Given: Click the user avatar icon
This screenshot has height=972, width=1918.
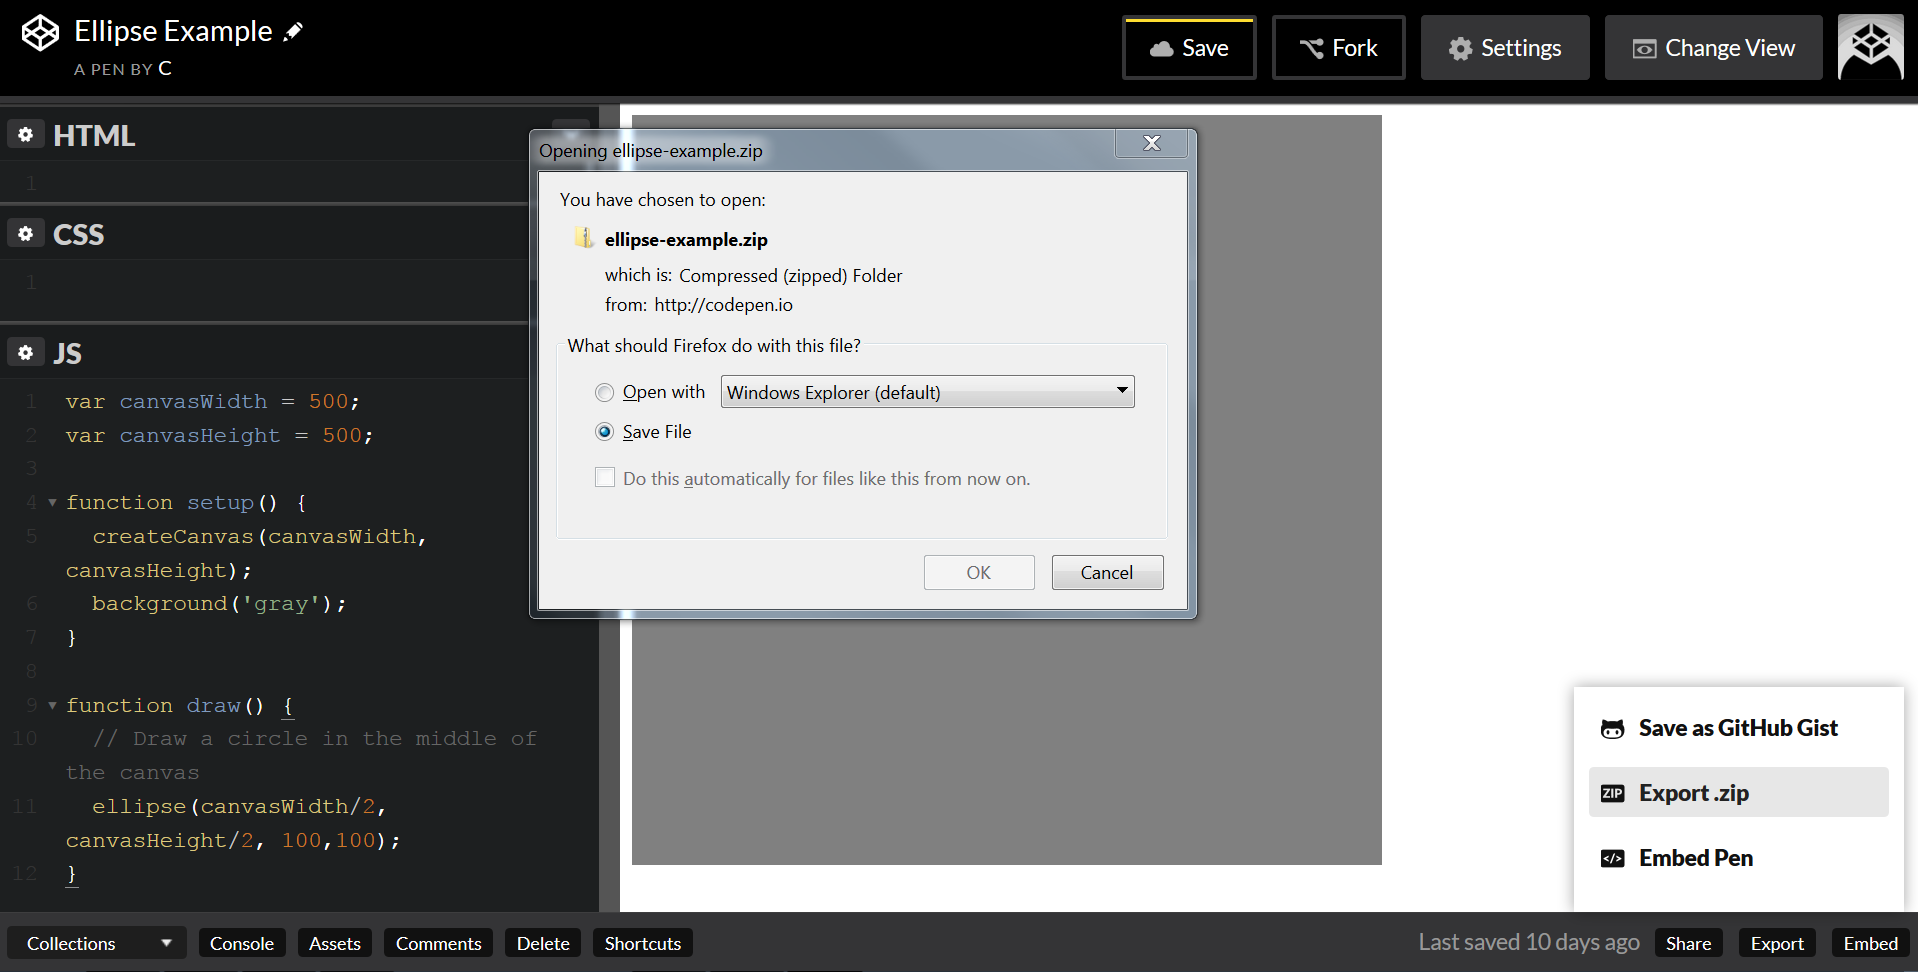Looking at the screenshot, I should (1871, 47).
